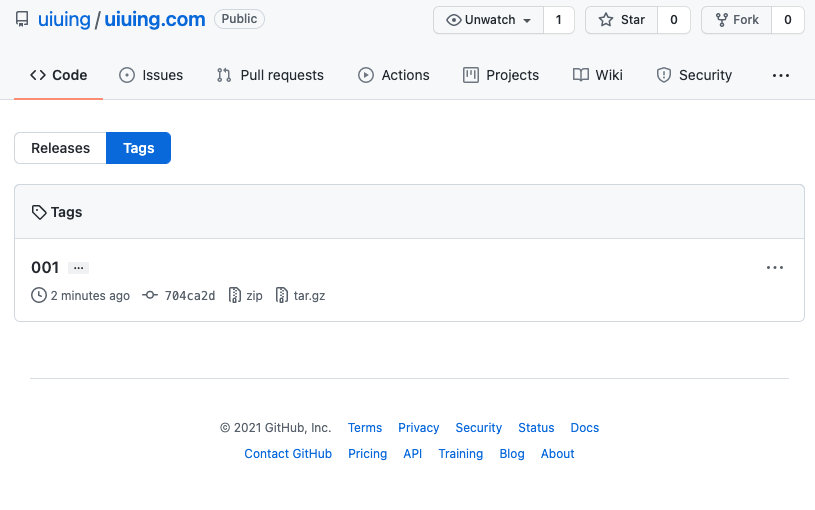Open the footer Privacy link
Viewport: 815px width, 510px height.
pos(418,428)
